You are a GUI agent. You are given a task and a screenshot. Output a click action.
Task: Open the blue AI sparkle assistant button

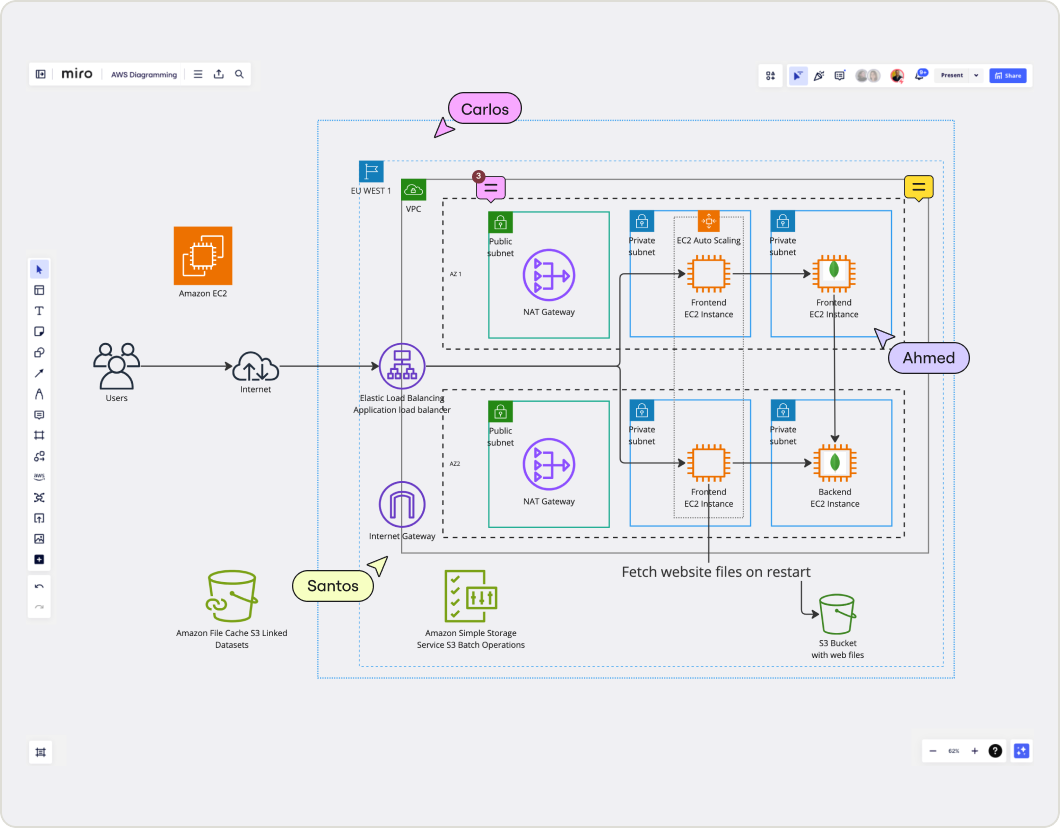[x=1021, y=751]
